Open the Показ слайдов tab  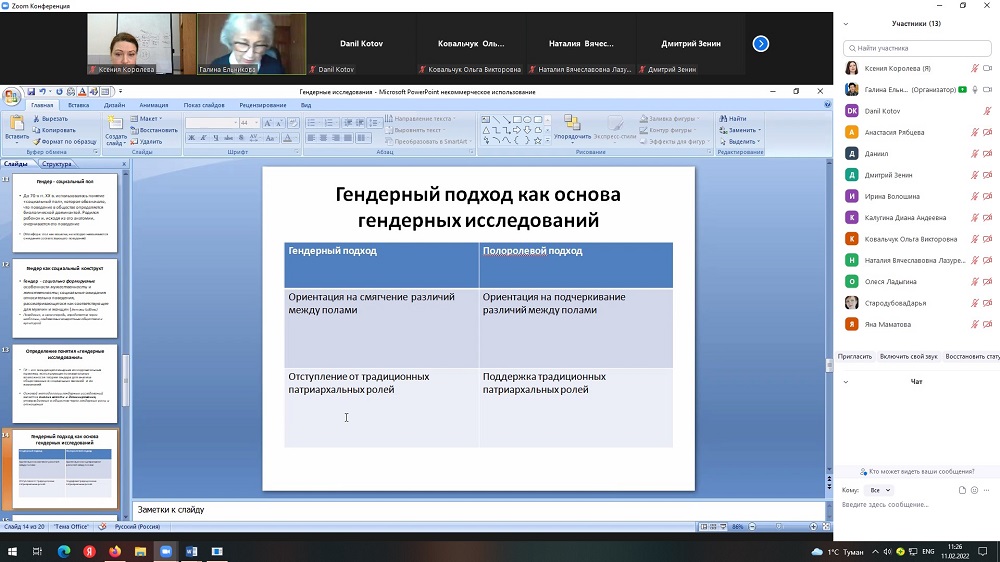(204, 105)
